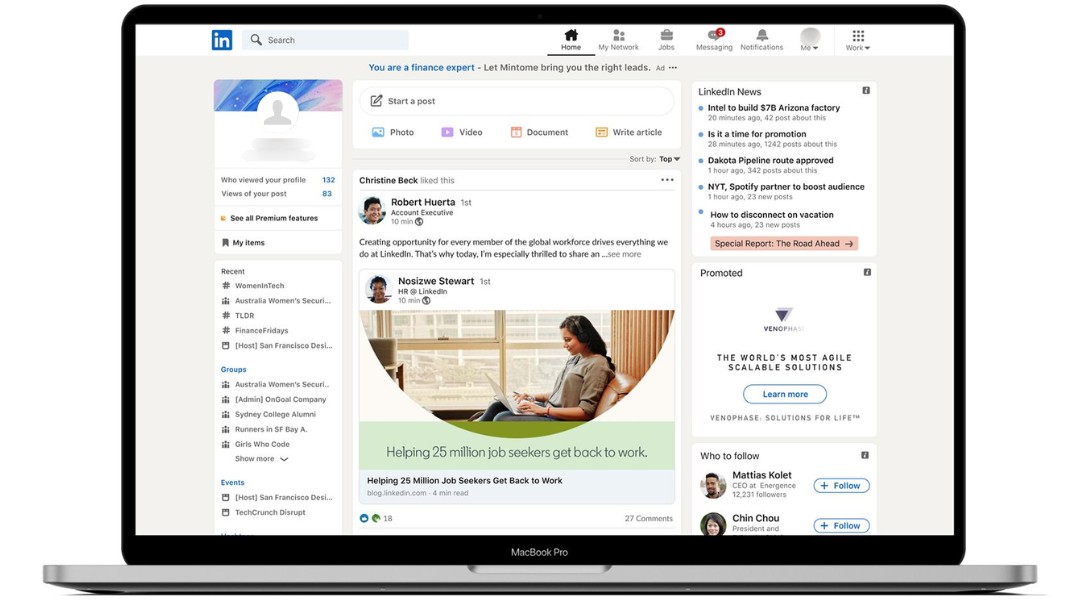Open Chin Chou's profile photo

pos(713,524)
